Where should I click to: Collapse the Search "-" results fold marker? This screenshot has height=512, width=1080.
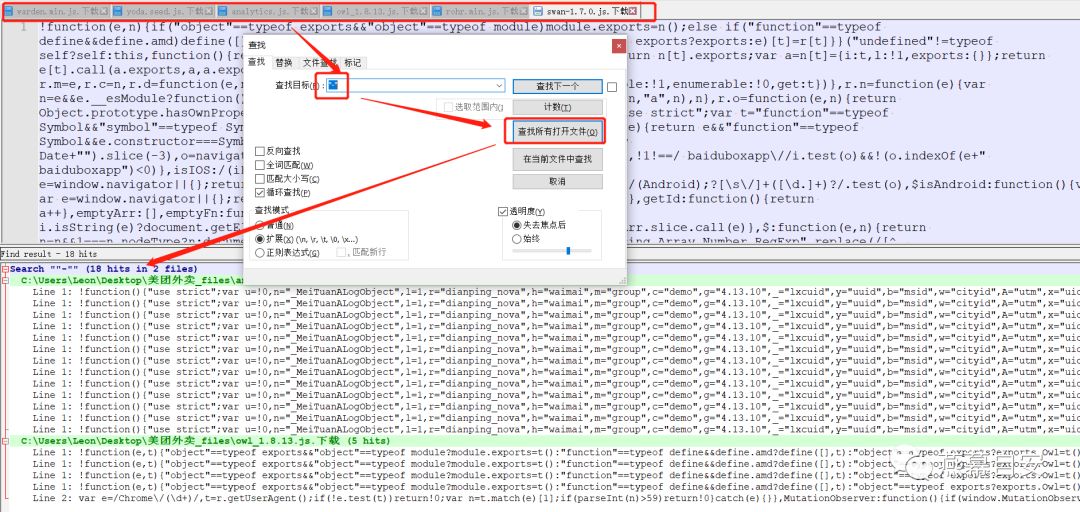click(5, 269)
